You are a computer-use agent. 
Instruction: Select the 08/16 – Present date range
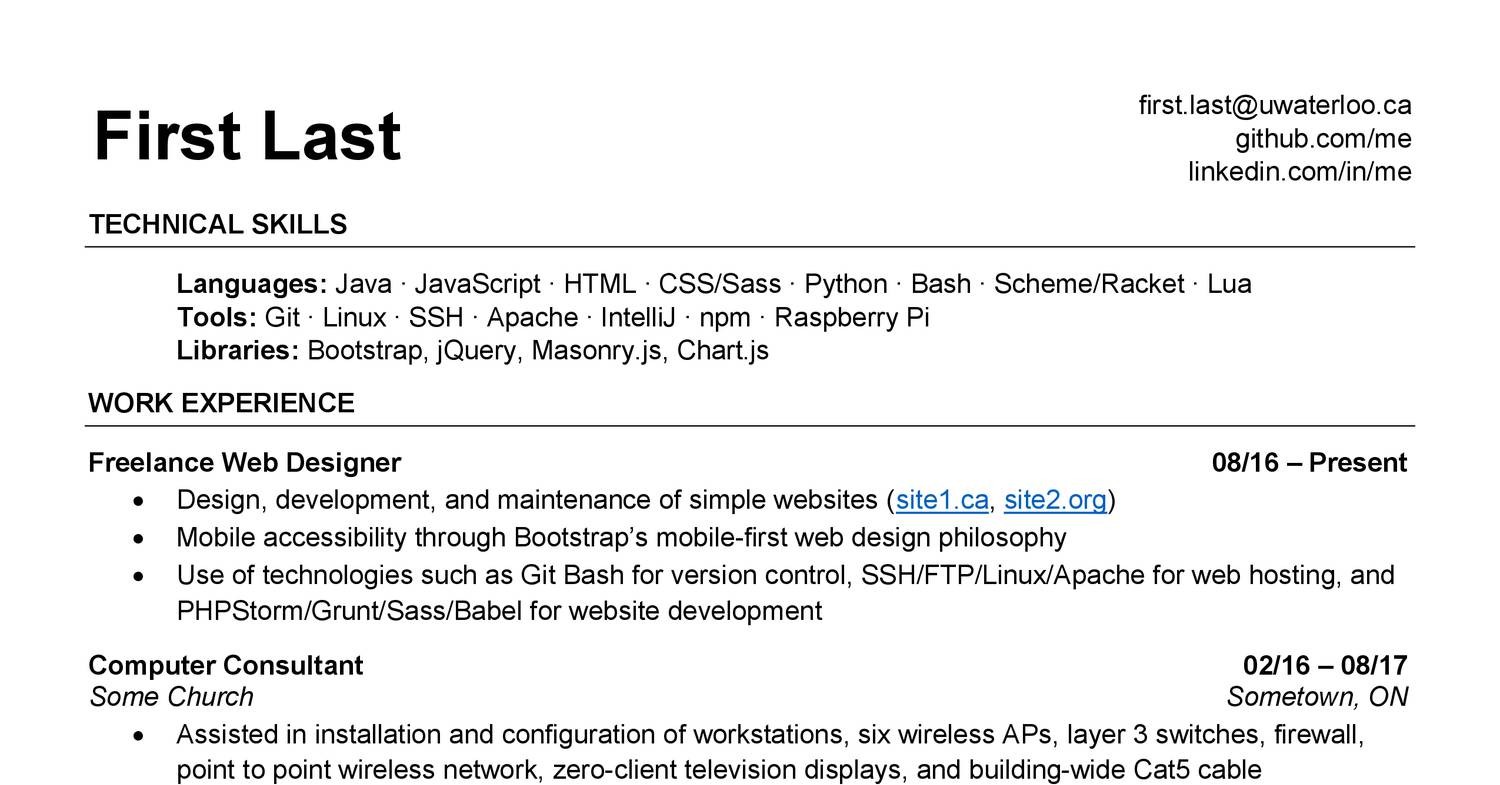[x=1309, y=462]
